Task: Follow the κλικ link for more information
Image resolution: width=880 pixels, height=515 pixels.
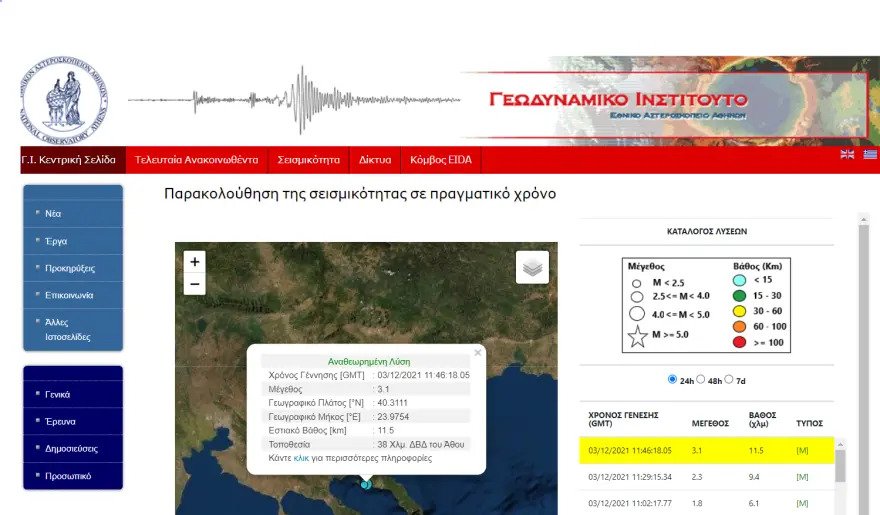Action: click(301, 458)
